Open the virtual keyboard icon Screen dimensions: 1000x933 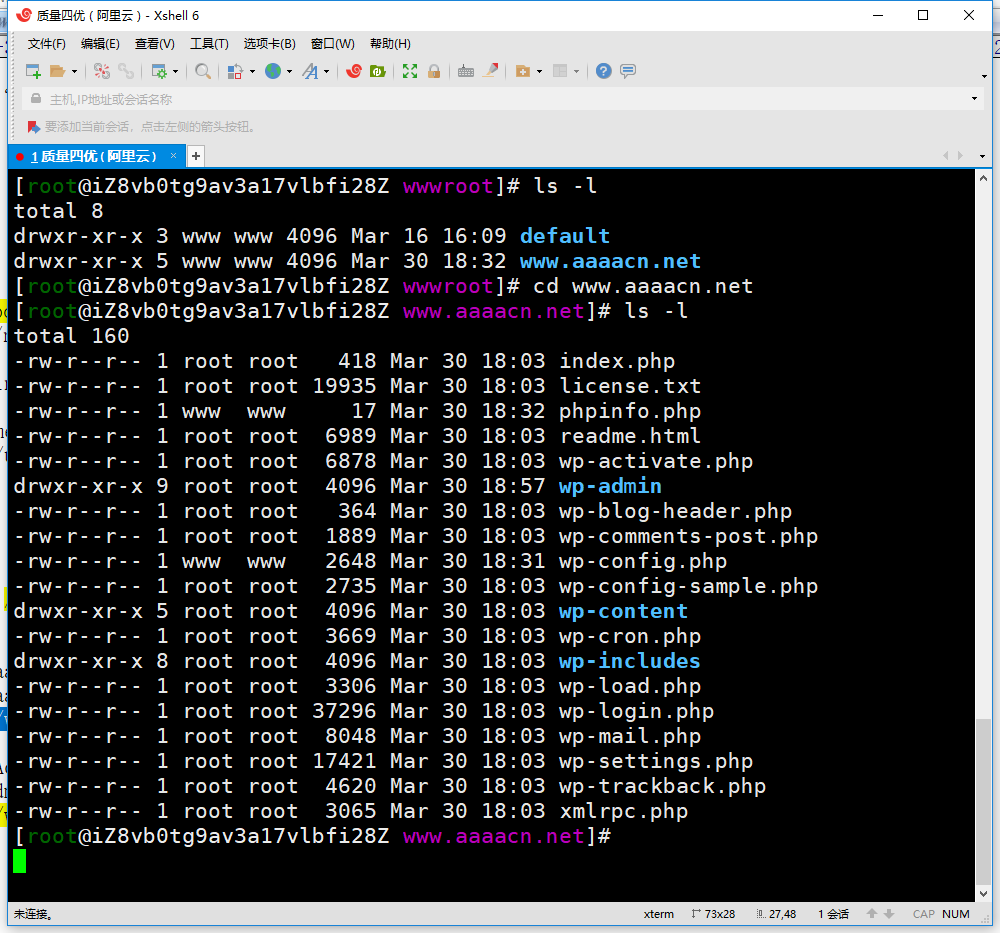click(x=466, y=71)
